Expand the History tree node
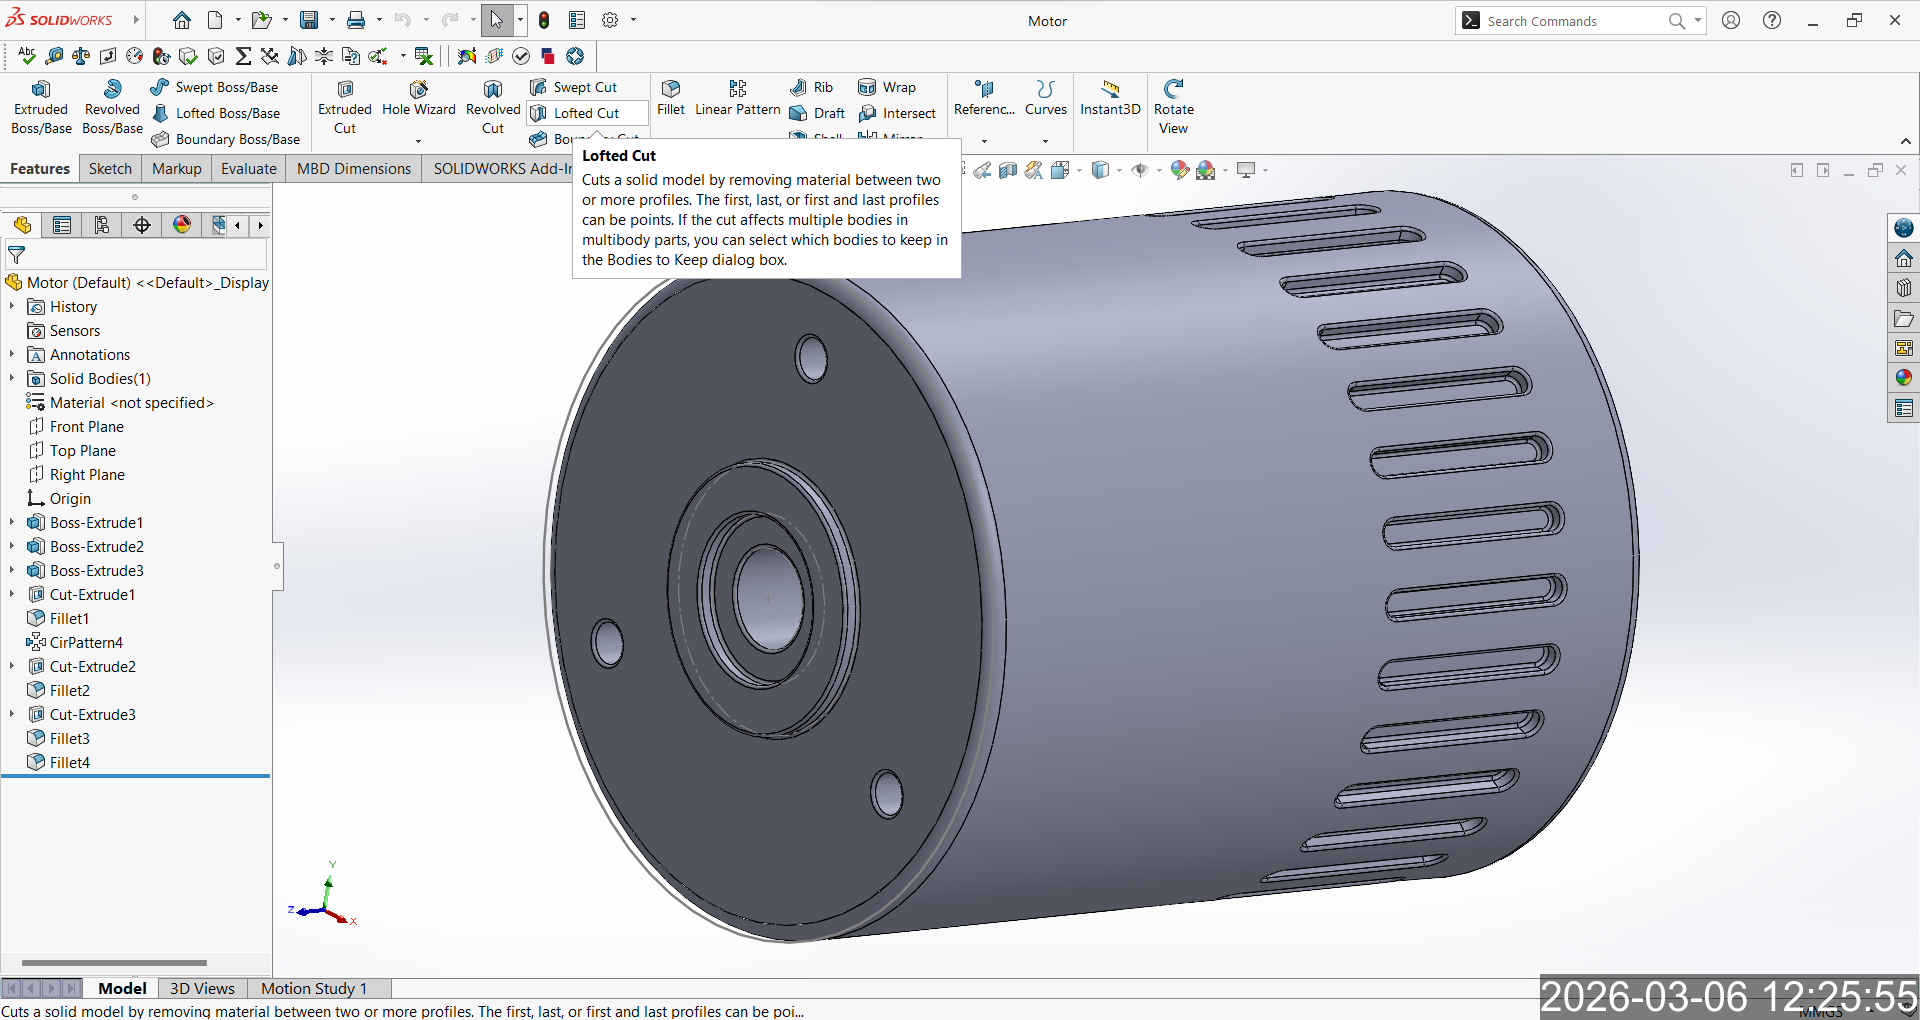The width and height of the screenshot is (1920, 1020). (x=12, y=307)
